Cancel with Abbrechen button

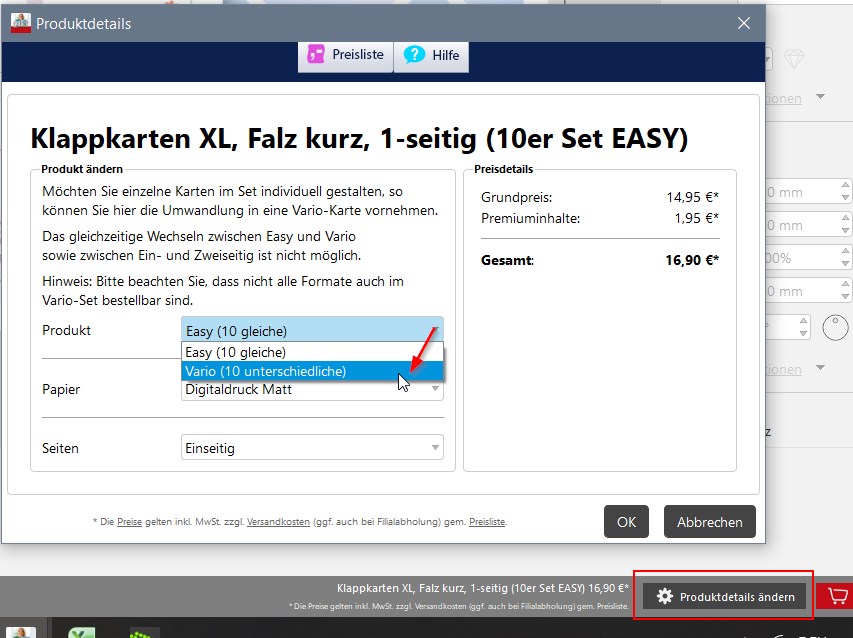click(709, 522)
